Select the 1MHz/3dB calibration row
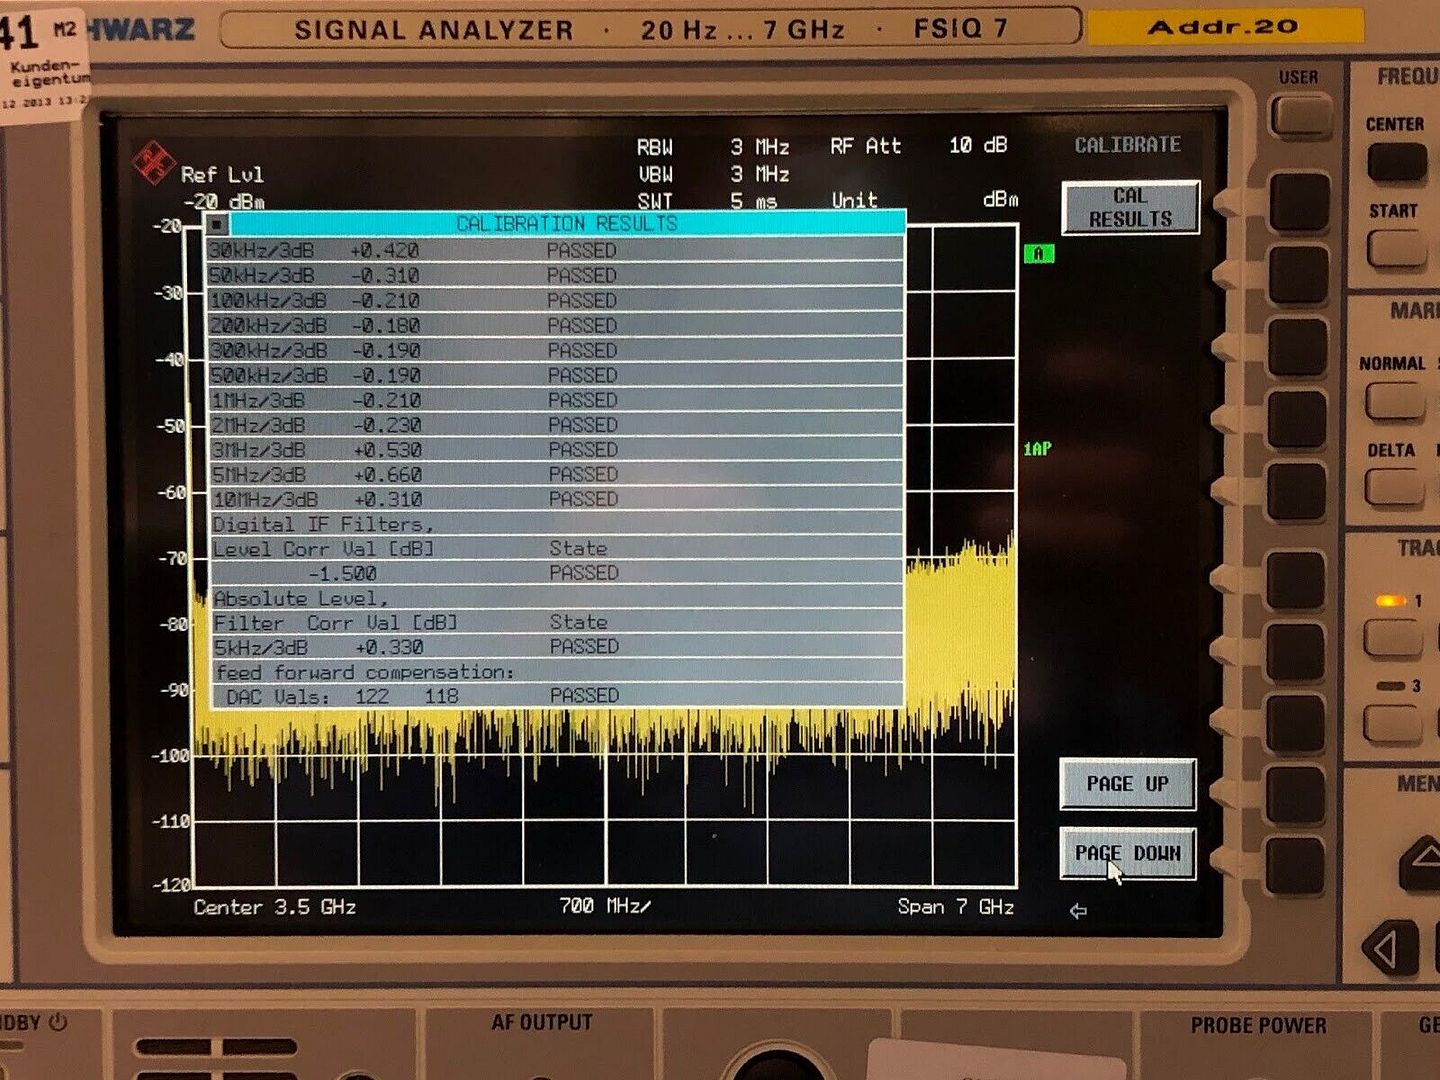The width and height of the screenshot is (1440, 1080). tap(555, 400)
